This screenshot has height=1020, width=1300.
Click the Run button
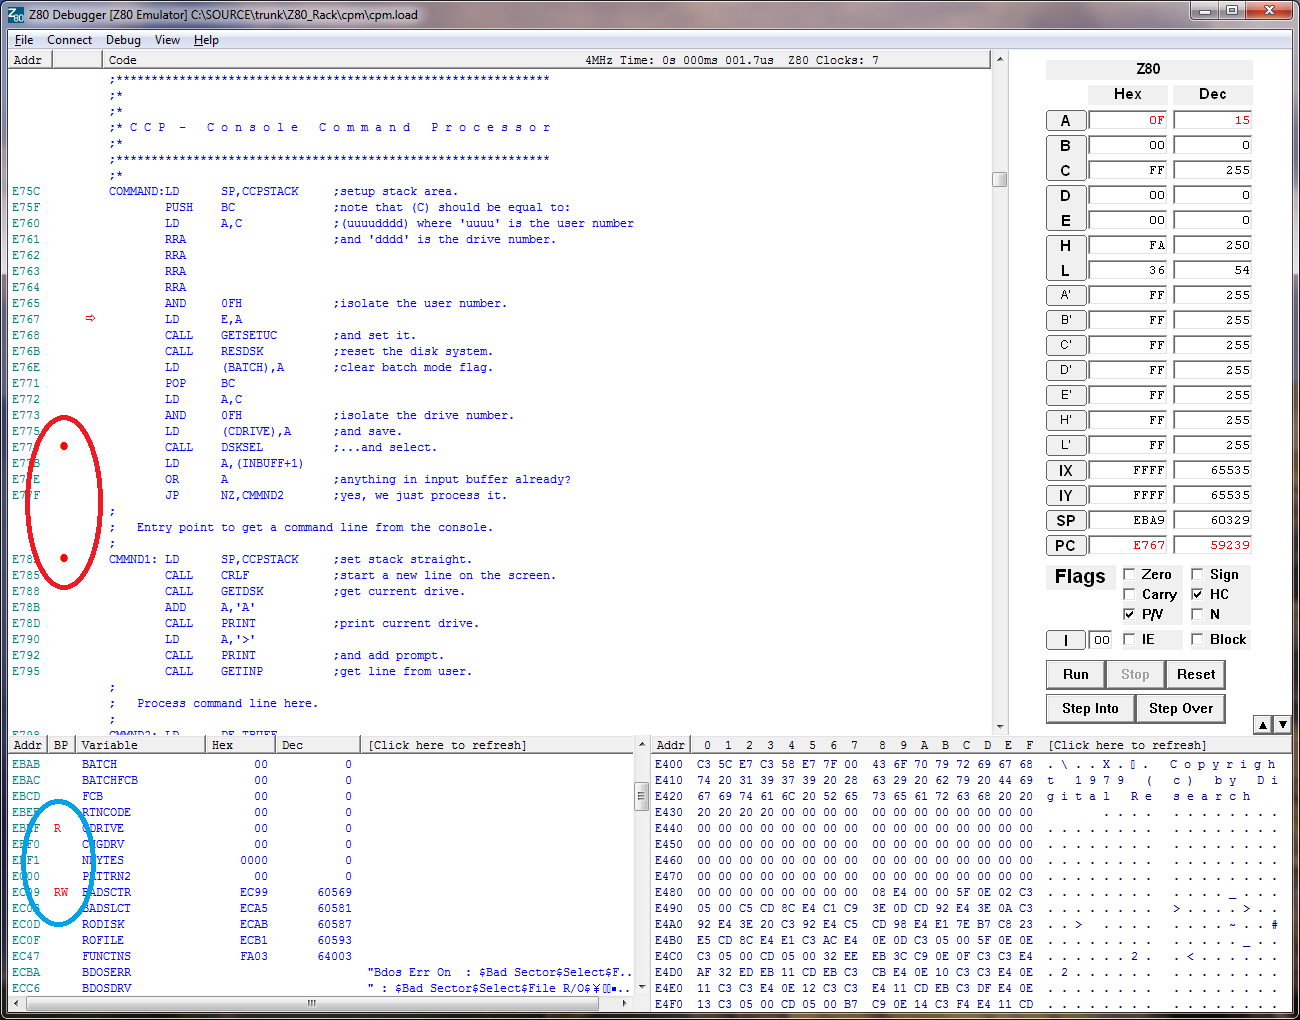click(1076, 674)
